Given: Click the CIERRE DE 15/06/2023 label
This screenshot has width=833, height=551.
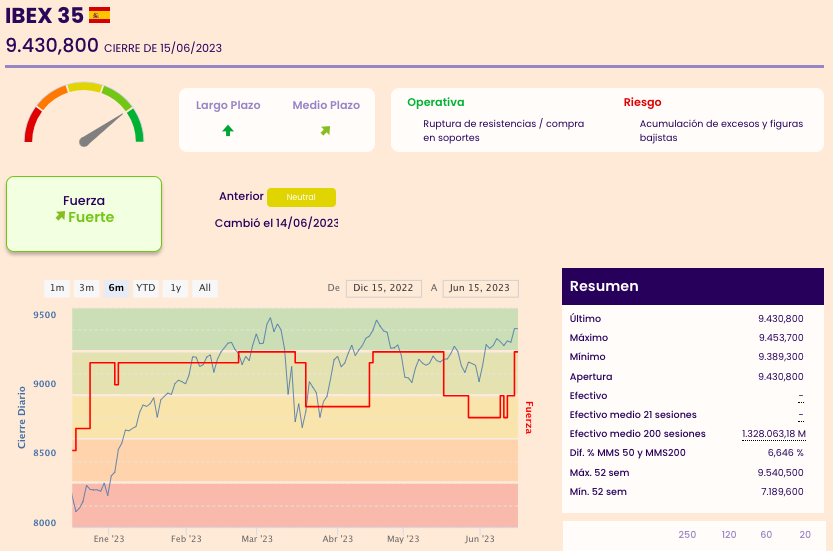Looking at the screenshot, I should 163,48.
